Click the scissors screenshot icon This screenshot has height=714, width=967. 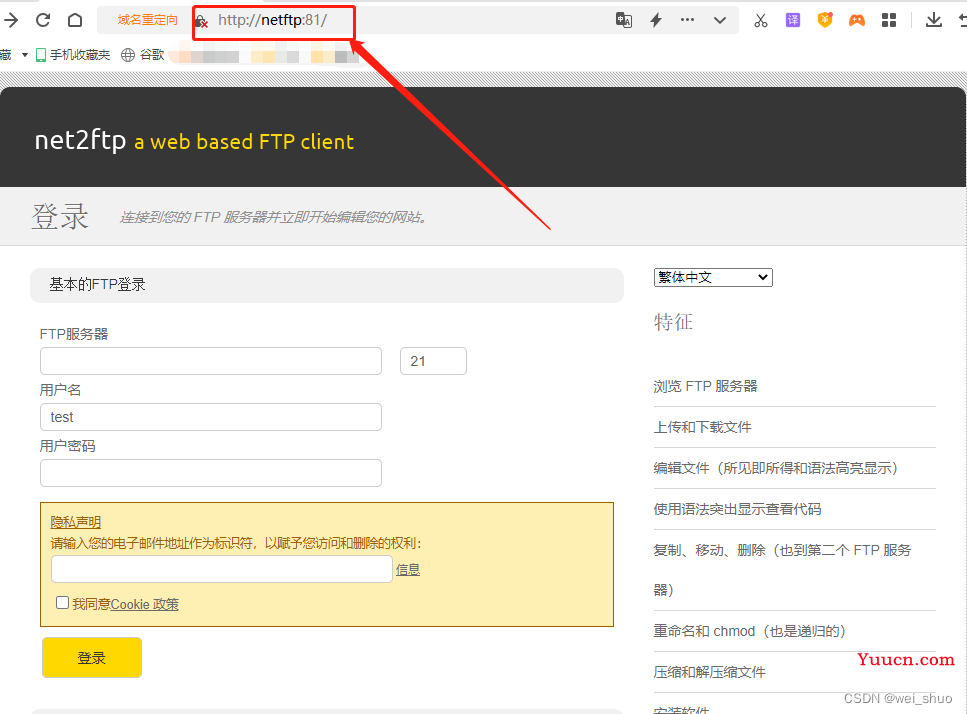(760, 20)
